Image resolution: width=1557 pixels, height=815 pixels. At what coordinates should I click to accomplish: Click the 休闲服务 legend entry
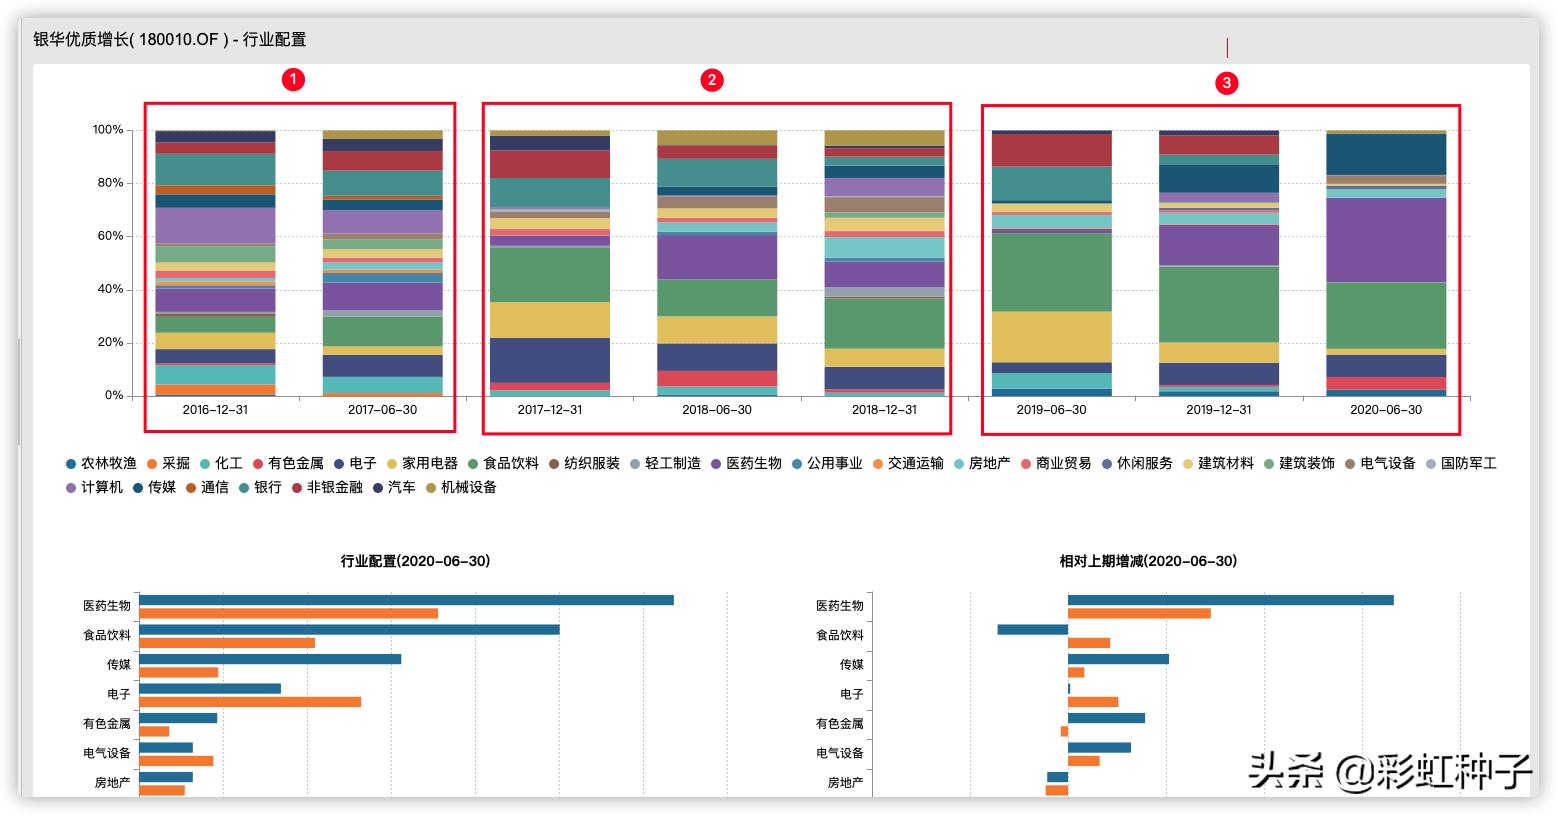tap(1137, 464)
